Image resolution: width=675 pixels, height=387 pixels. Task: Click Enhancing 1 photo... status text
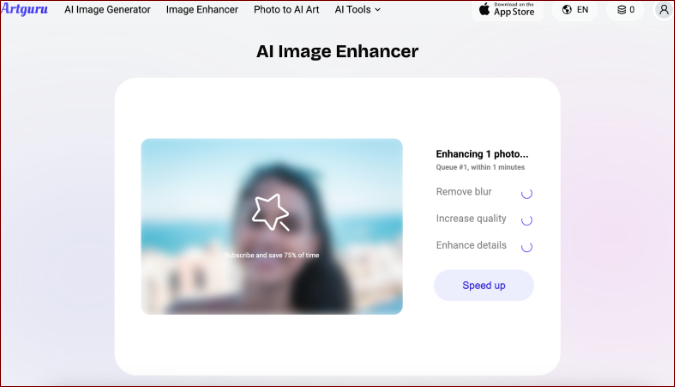coord(482,154)
